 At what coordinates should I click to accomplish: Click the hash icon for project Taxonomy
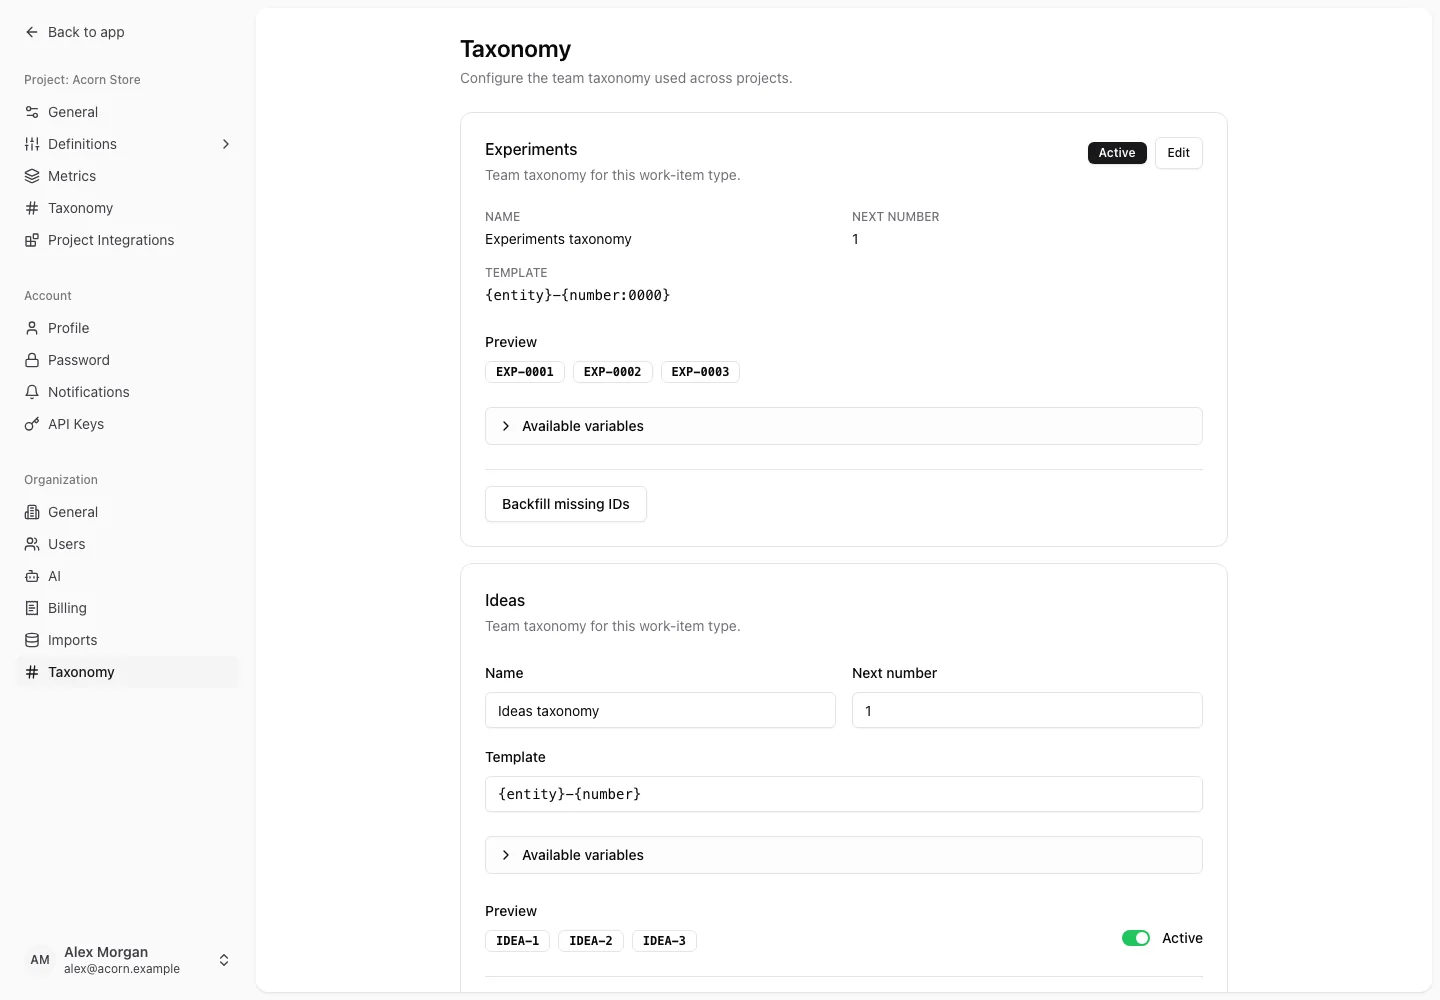click(x=32, y=208)
